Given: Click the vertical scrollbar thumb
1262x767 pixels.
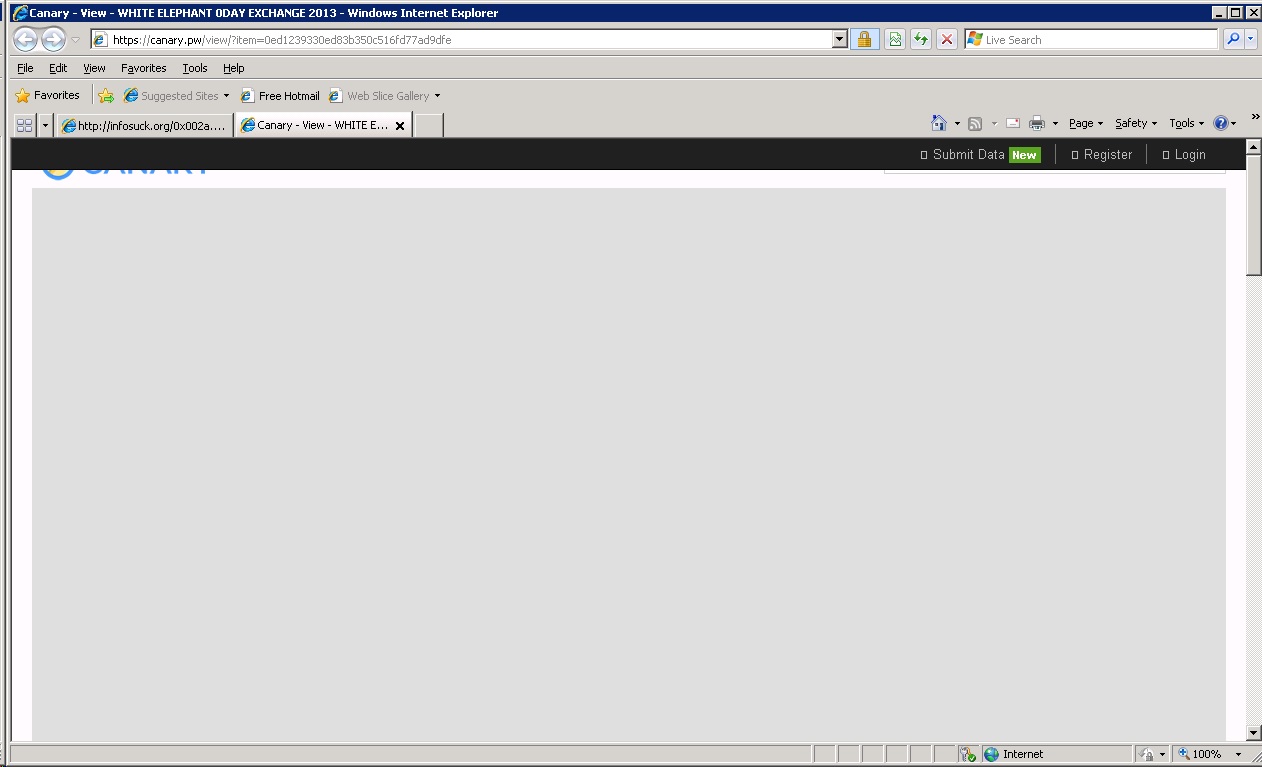Looking at the screenshot, I should point(1254,215).
